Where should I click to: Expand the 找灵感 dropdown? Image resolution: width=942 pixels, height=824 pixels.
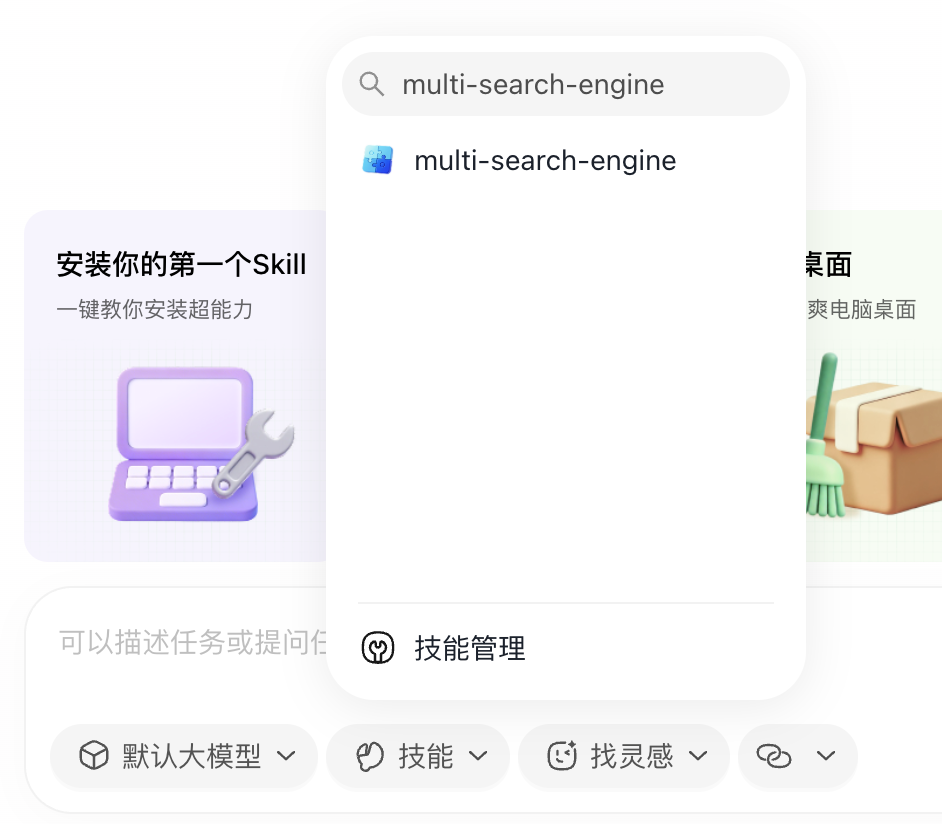tap(624, 756)
